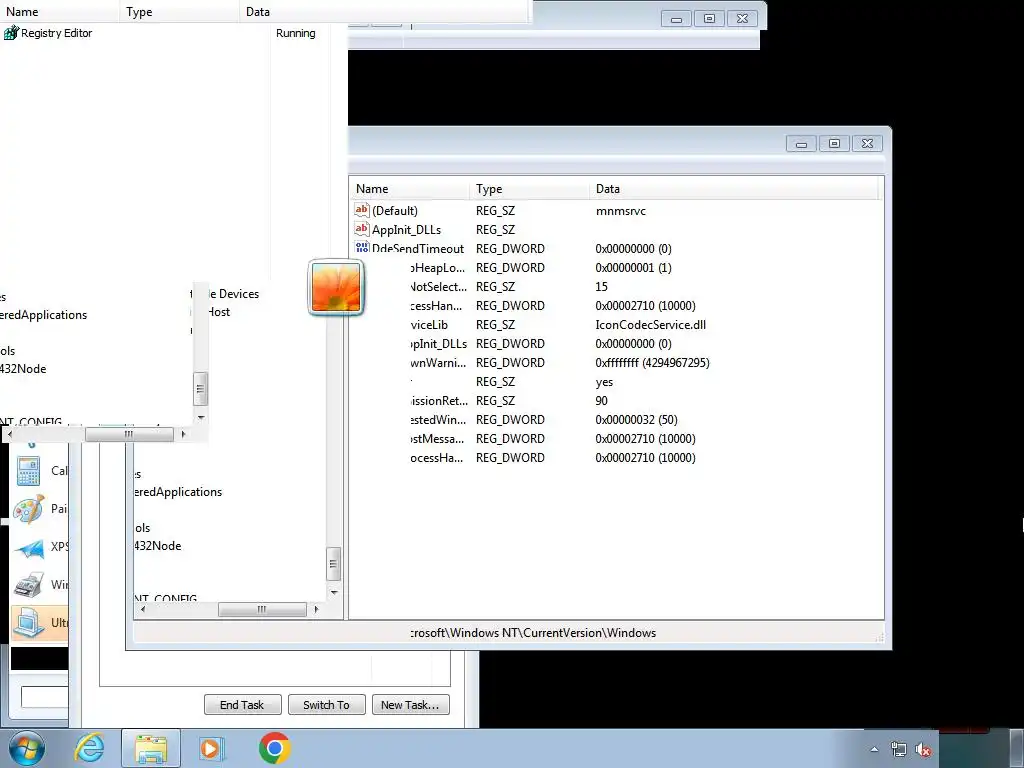Click the mnmsrvc data value

[620, 210]
